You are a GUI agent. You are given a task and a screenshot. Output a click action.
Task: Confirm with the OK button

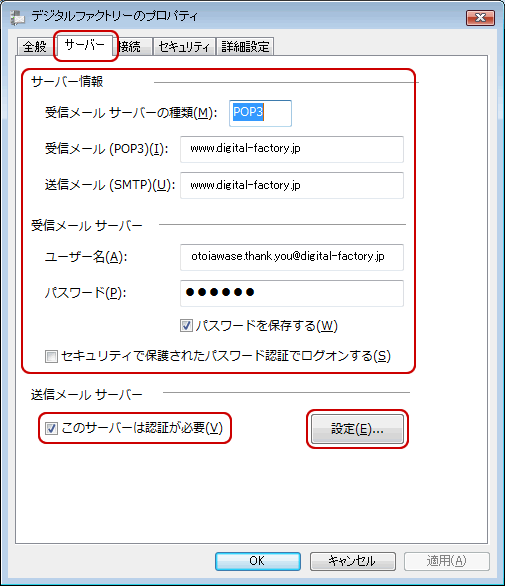[x=258, y=561]
